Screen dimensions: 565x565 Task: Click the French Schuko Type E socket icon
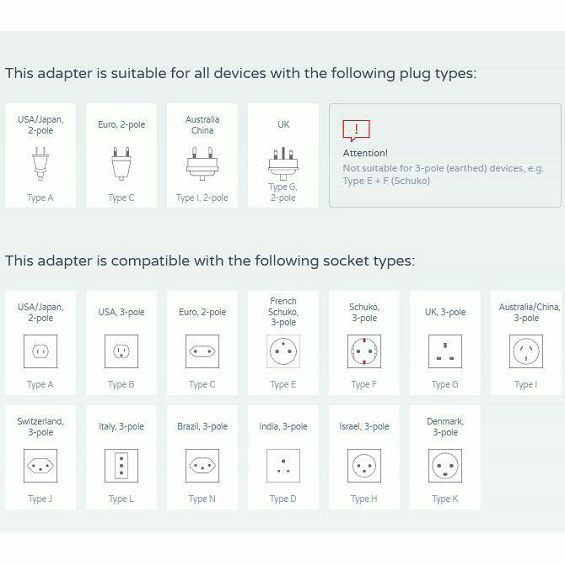[x=283, y=351]
